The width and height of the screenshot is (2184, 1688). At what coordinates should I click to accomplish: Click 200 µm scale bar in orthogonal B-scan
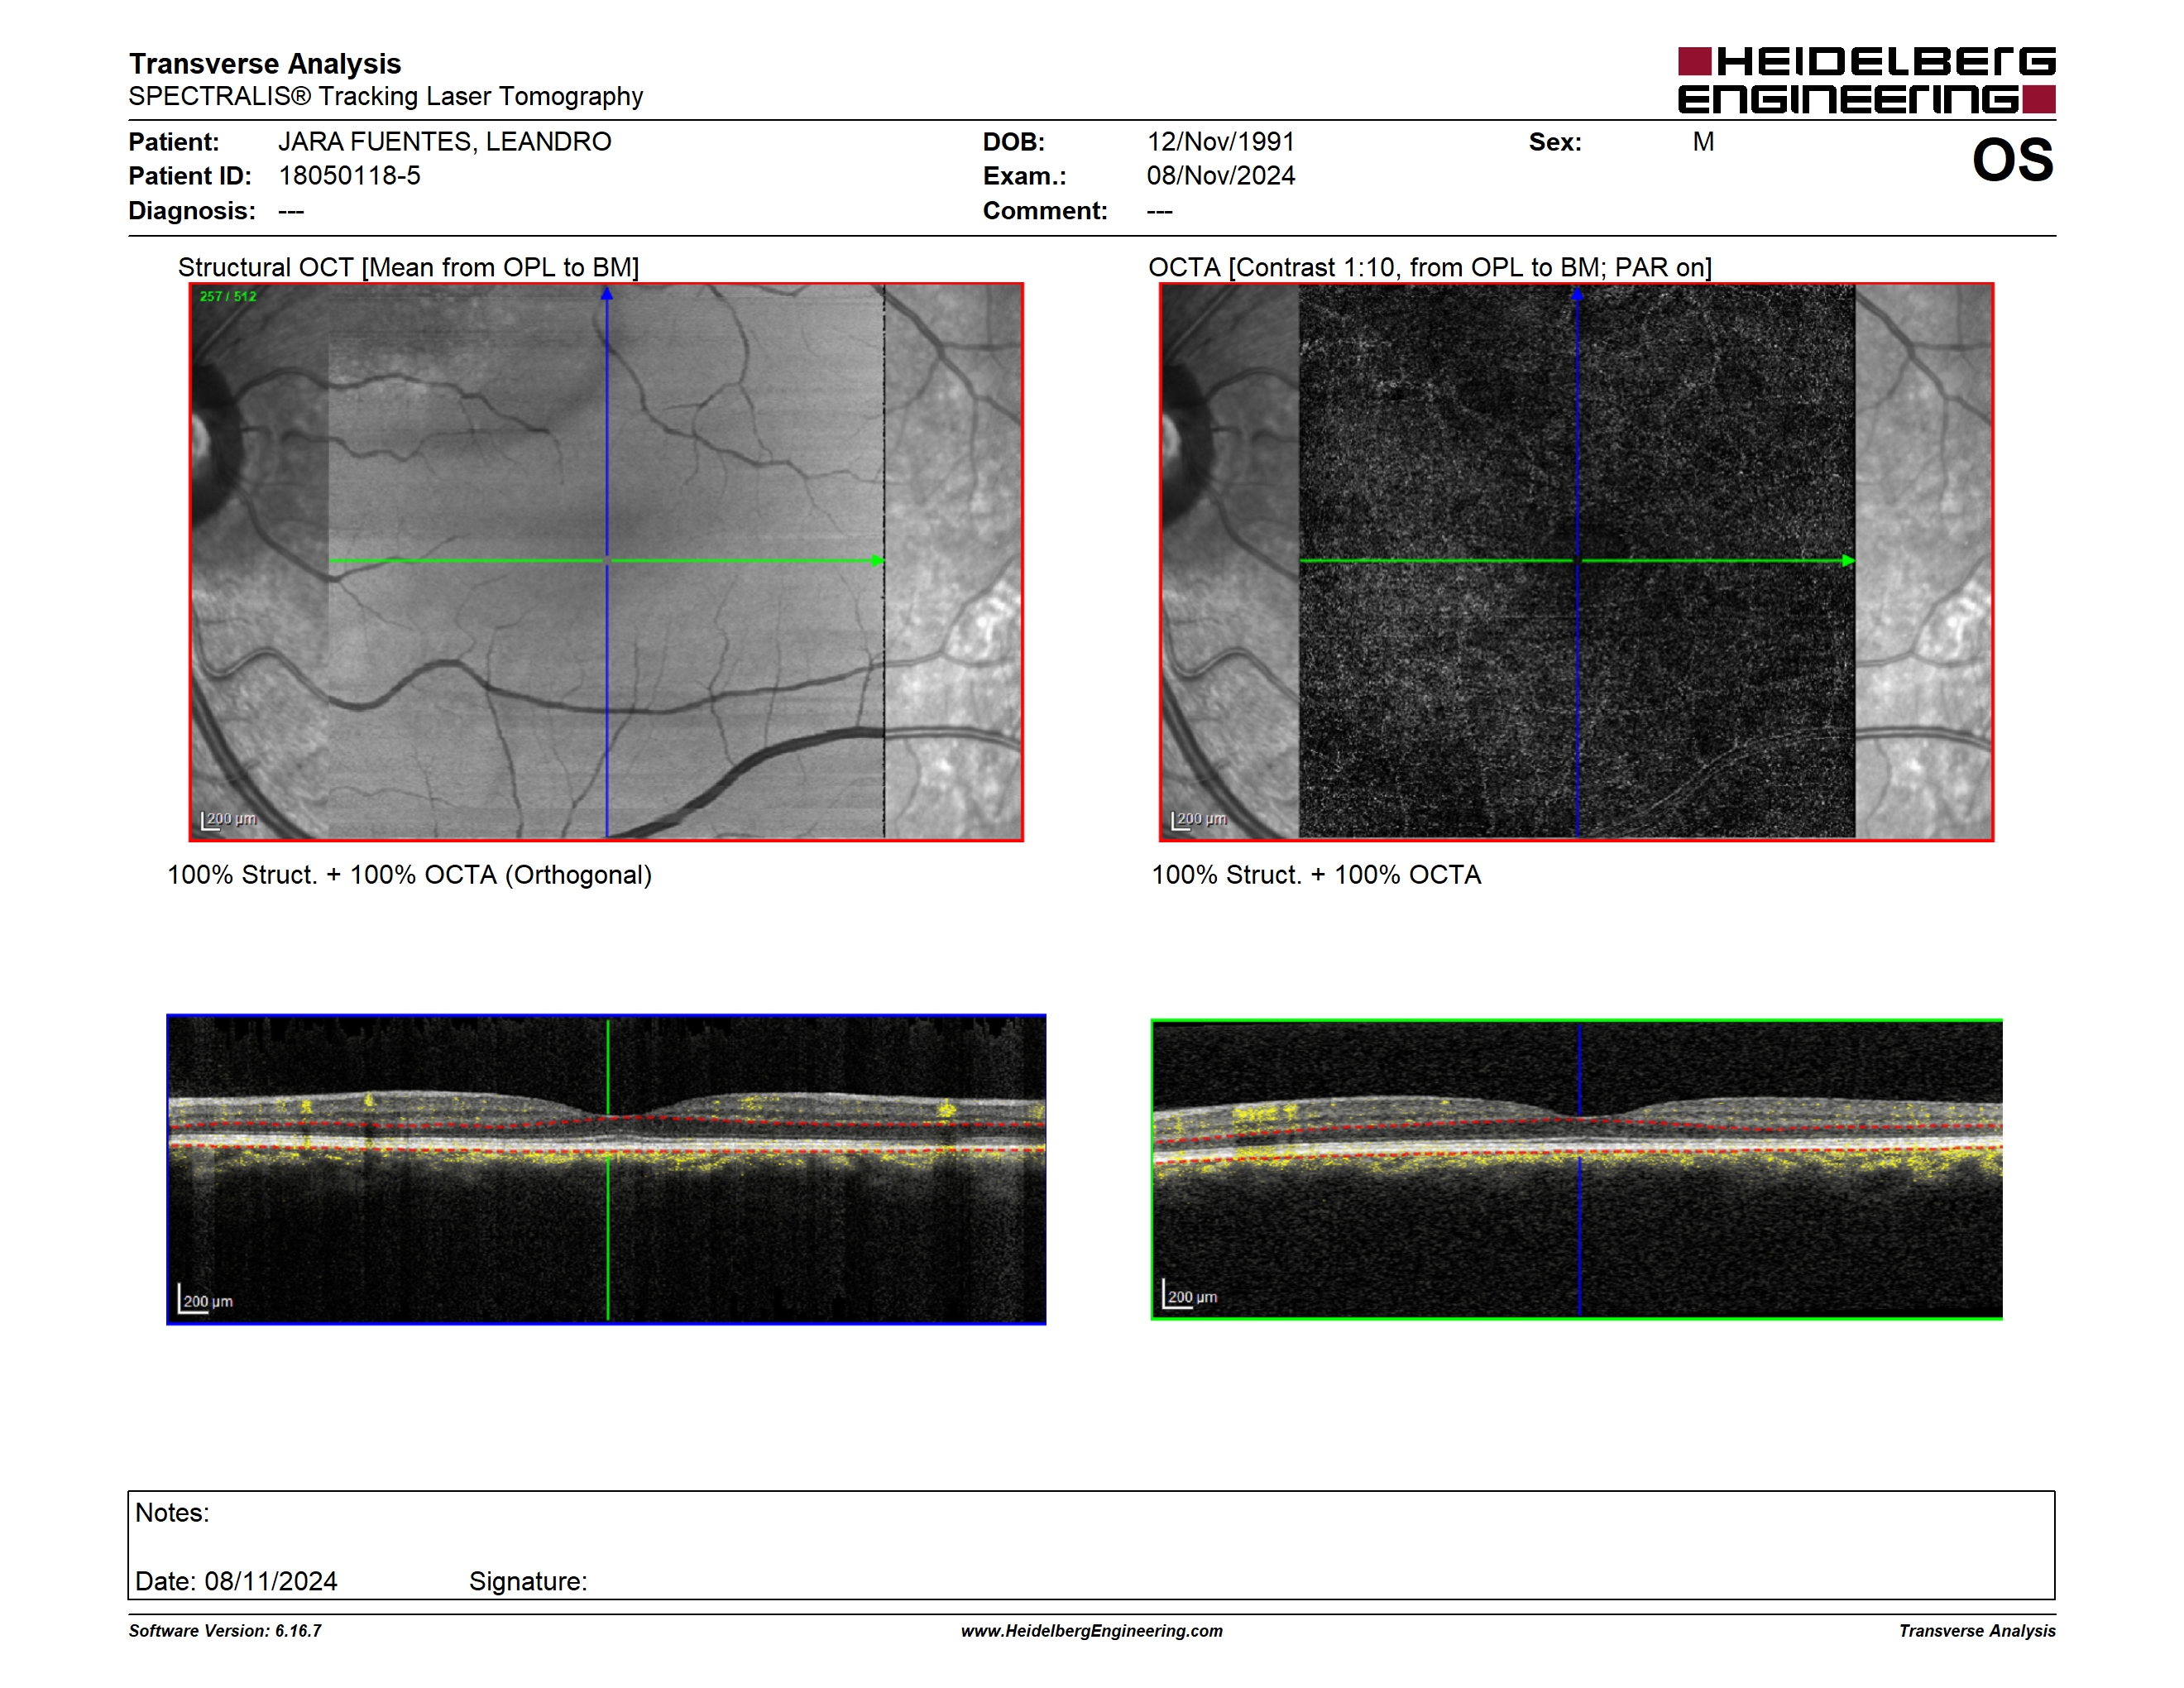tap(206, 1298)
